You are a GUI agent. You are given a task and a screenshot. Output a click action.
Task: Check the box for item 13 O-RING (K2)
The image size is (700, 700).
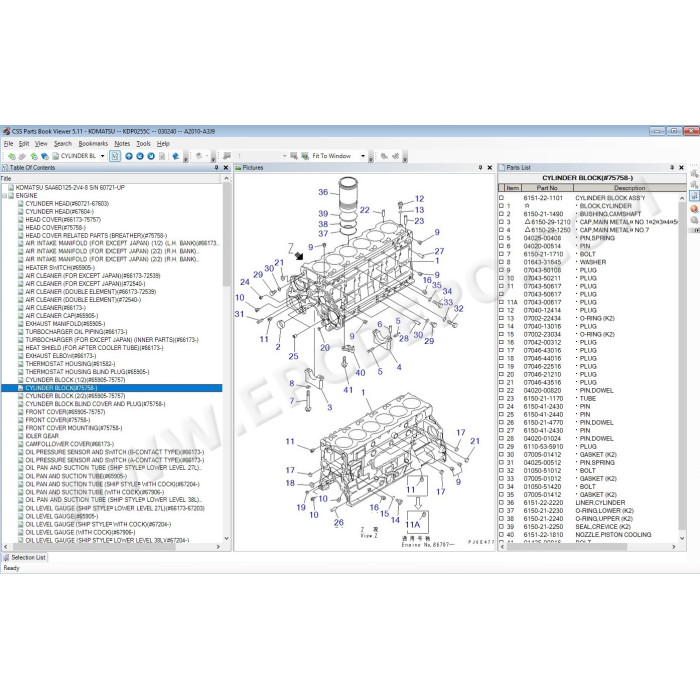501,318
